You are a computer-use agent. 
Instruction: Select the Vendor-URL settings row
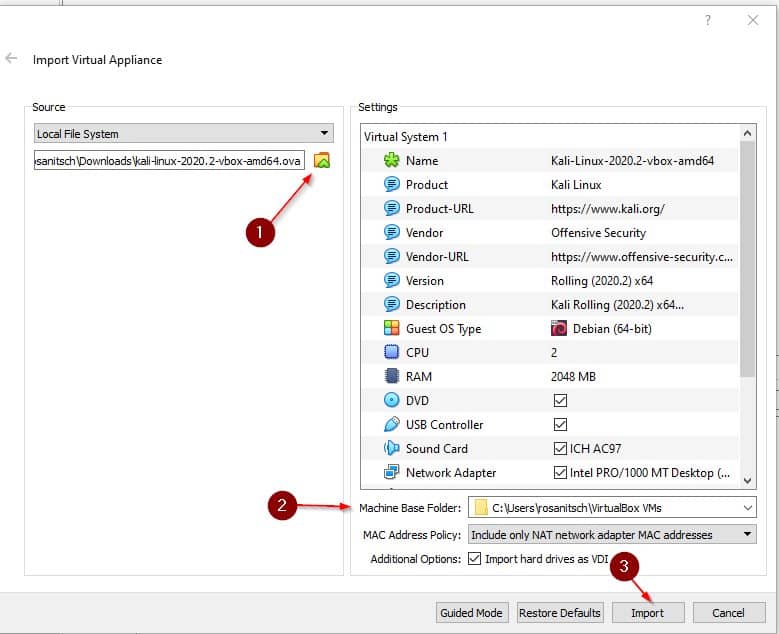550,257
